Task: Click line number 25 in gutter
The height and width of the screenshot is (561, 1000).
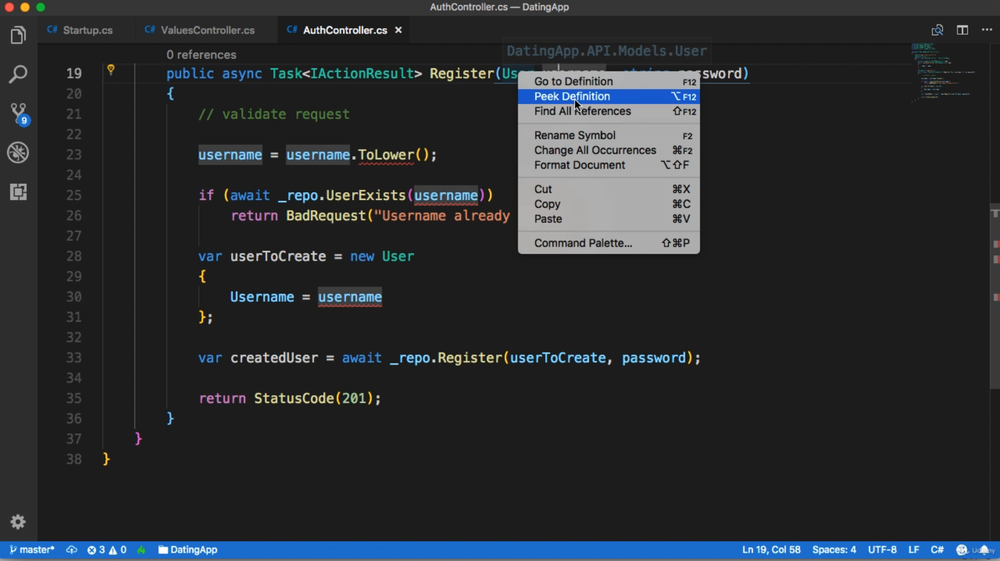Action: 74,196
